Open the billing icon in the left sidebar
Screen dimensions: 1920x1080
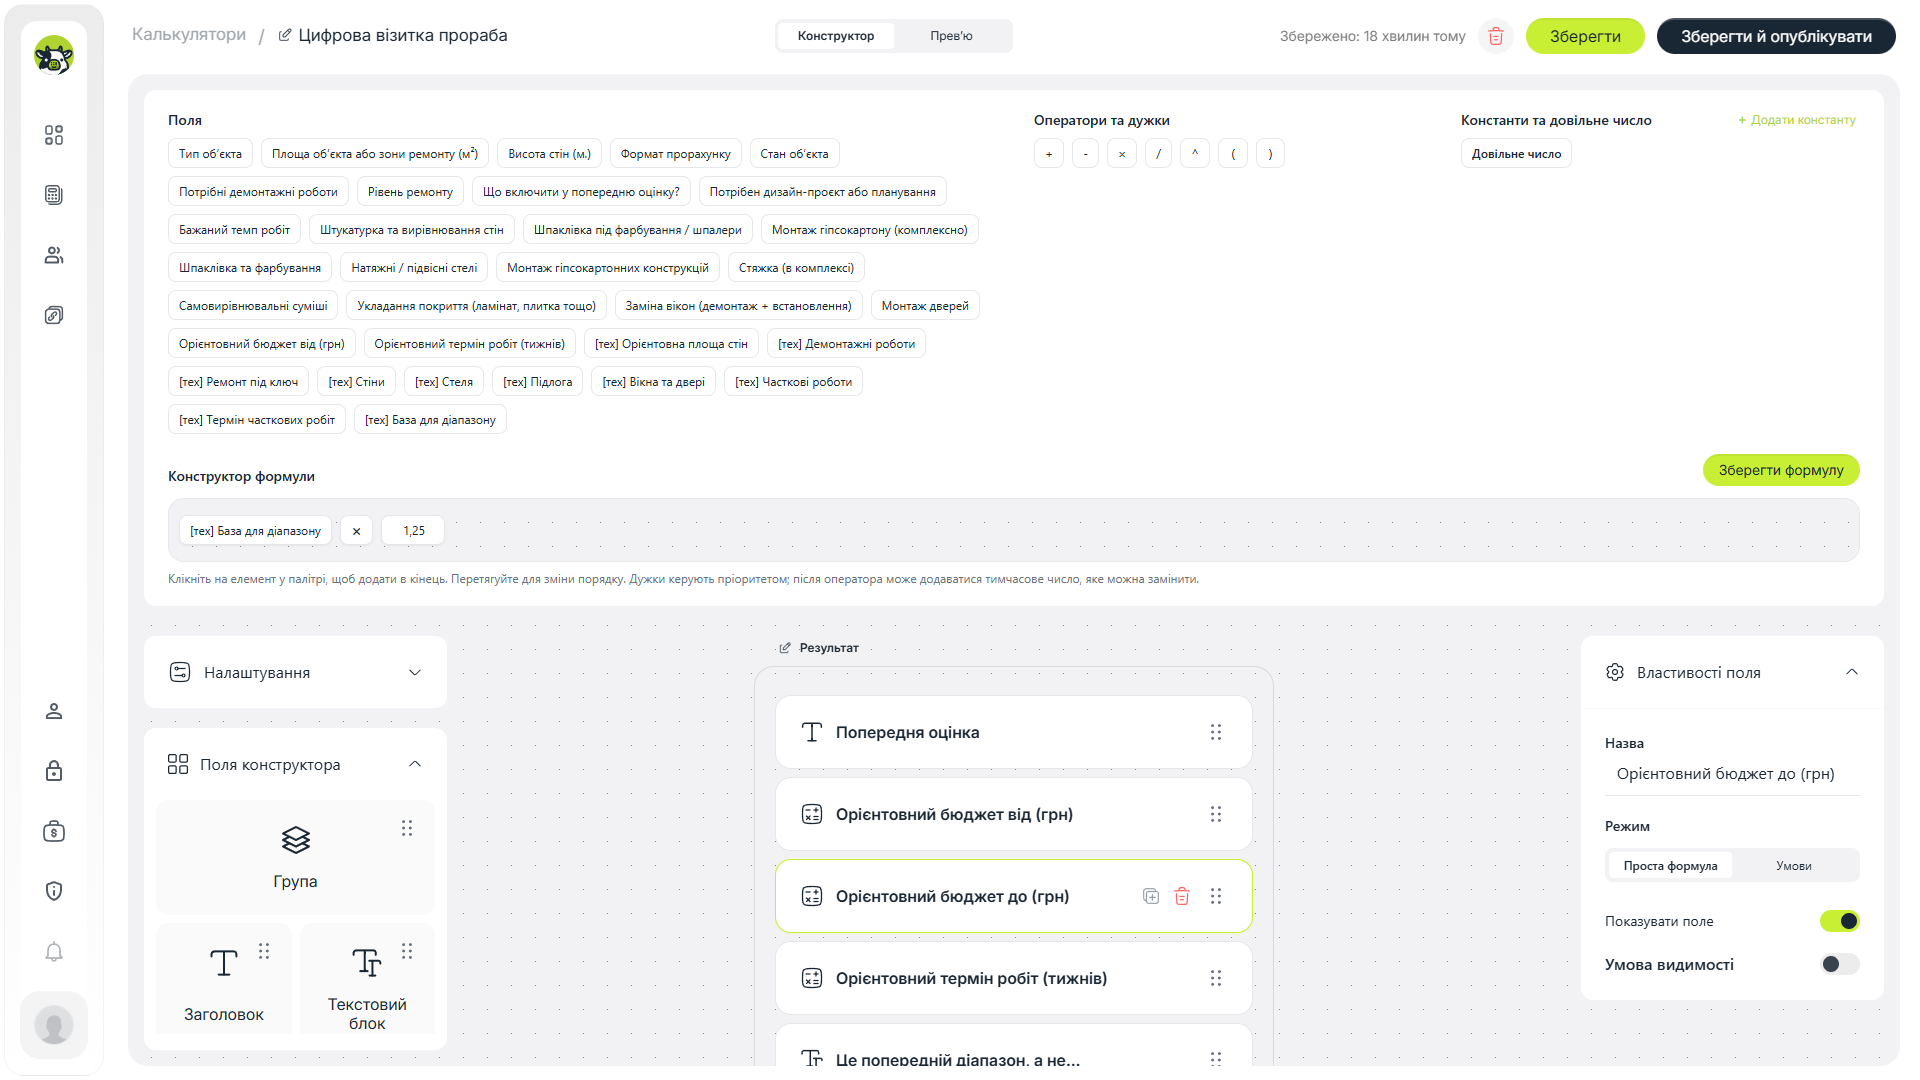pyautogui.click(x=54, y=831)
